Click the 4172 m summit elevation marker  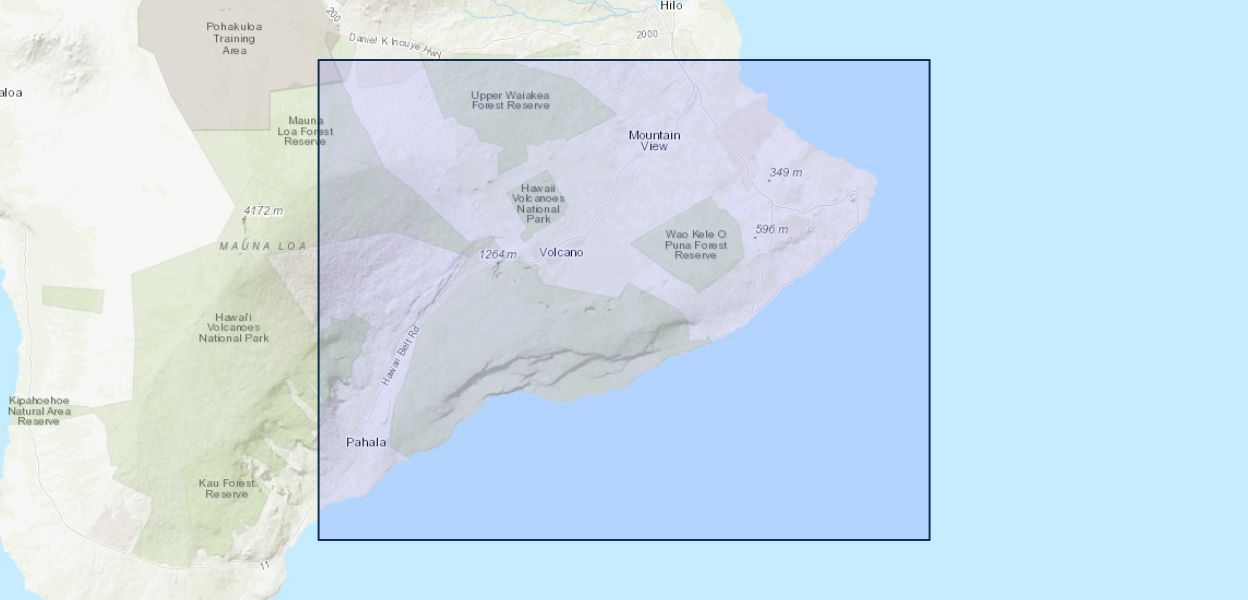[x=263, y=211]
